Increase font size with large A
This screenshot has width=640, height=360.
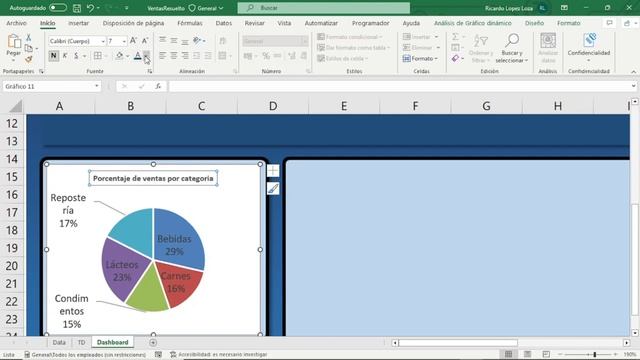133,41
